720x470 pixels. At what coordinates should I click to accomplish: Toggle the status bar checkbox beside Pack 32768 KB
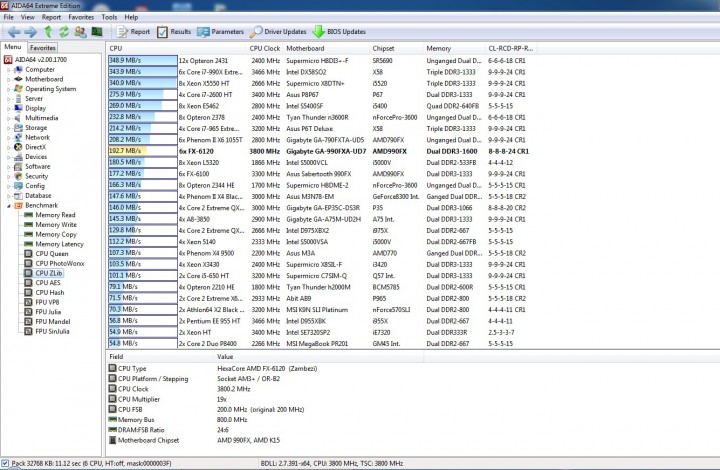[5, 463]
